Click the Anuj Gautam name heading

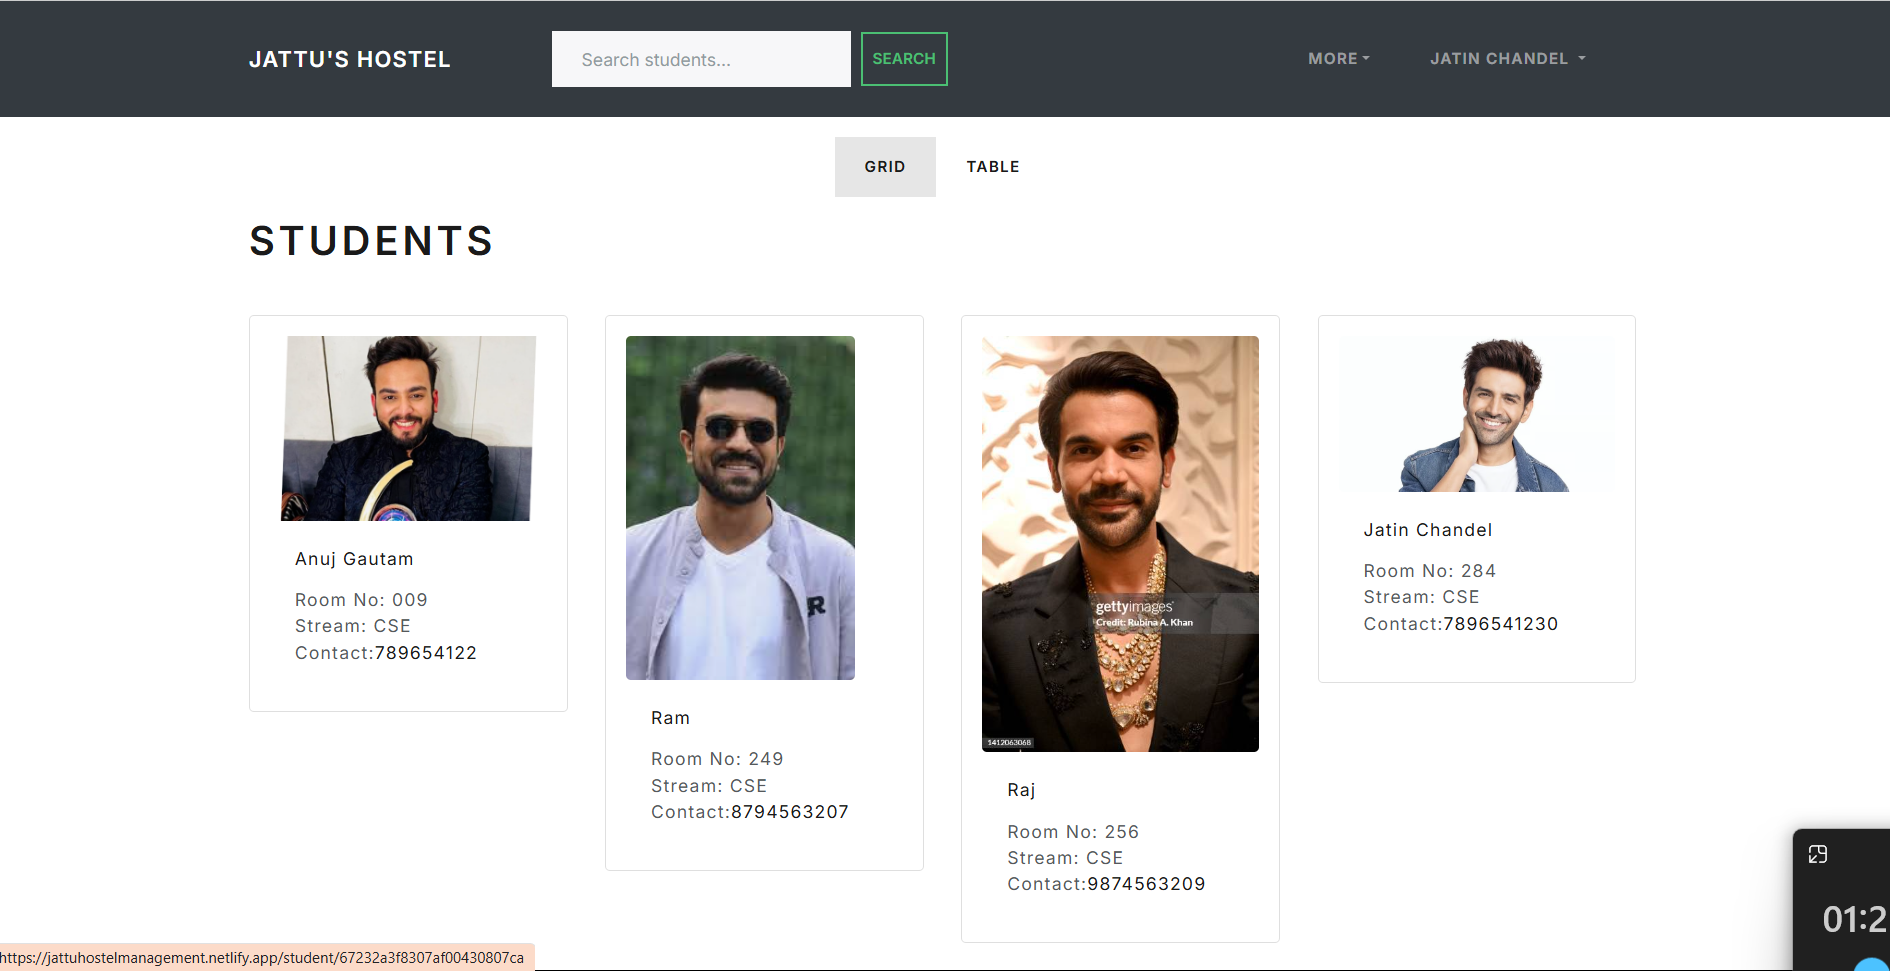pyautogui.click(x=354, y=559)
